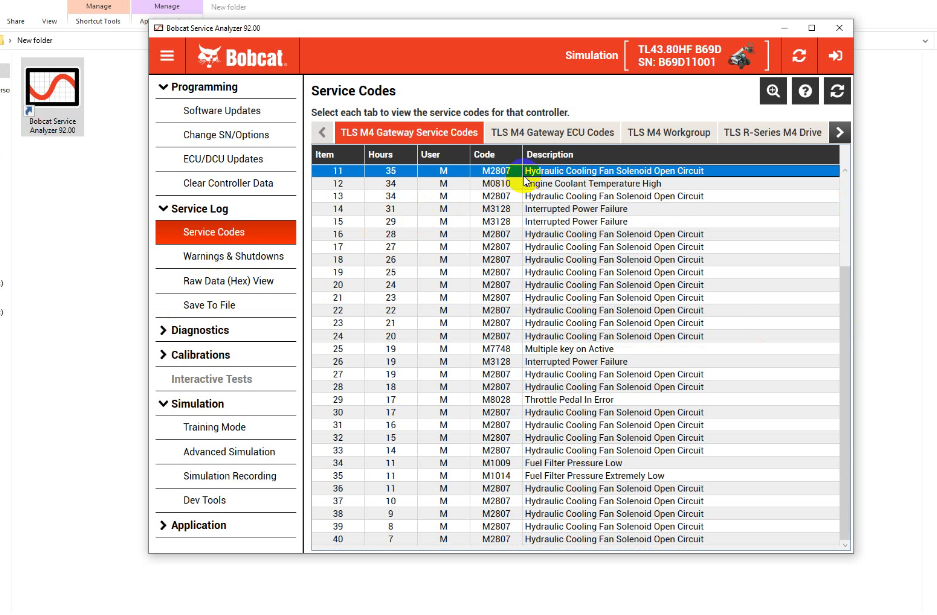The image size is (937, 615).
Task: Select item 14 Interrupted Power Failure row
Action: (x=575, y=209)
